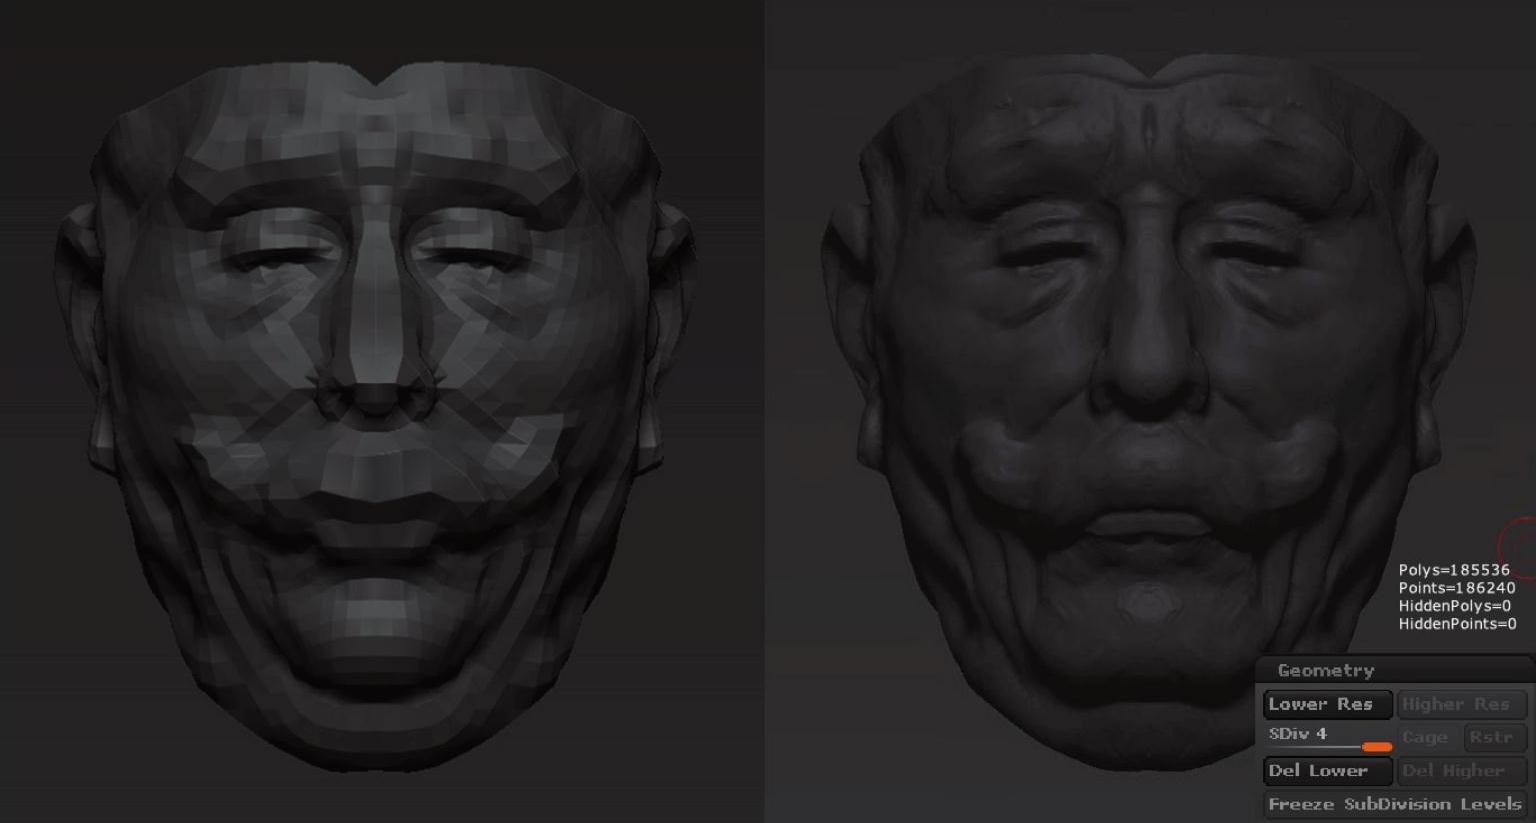
Task: Select the HiddenPoints=0 readout text
Action: pyautogui.click(x=1457, y=624)
